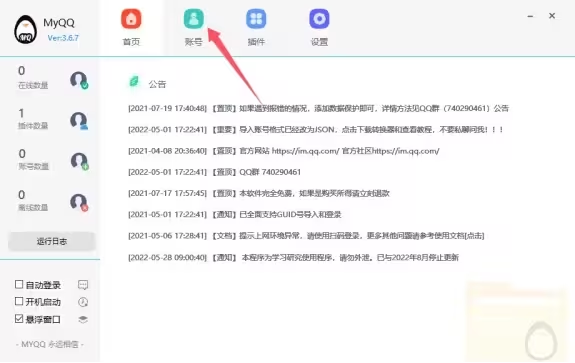
Task: Click the MyQQ penguin logo
Action: pyautogui.click(x=25, y=30)
